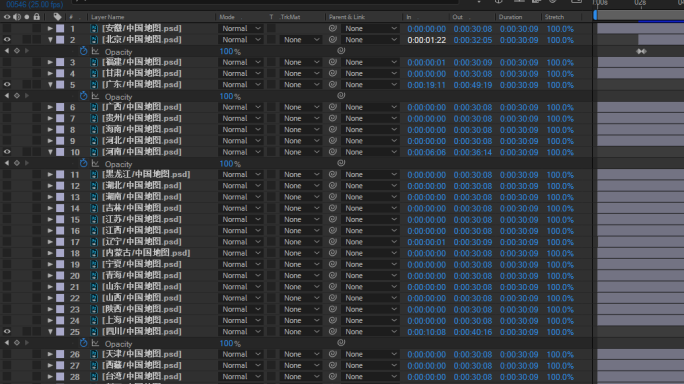Click Stretch value 100.0% of layer 25
This screenshot has width=684, height=384.
[560, 332]
